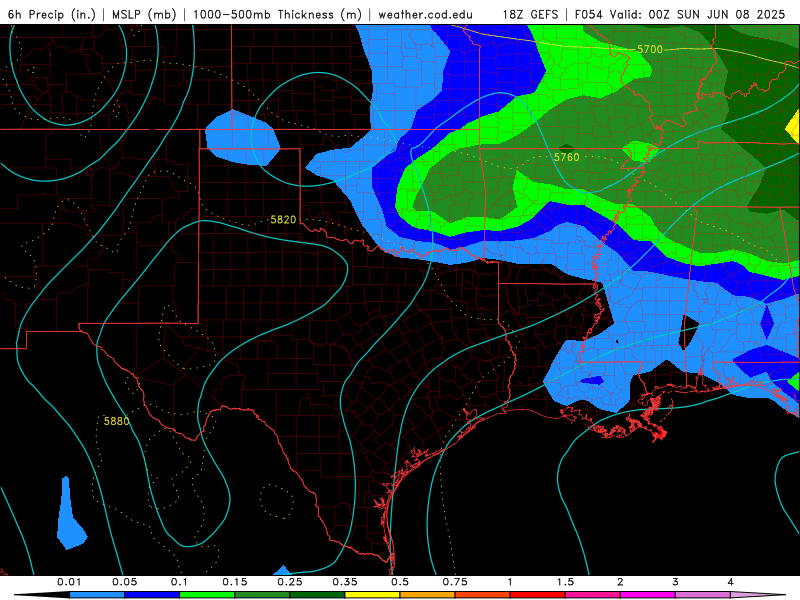The width and height of the screenshot is (800, 600).
Task: Click the '1.5' legend value
Action: tap(565, 582)
